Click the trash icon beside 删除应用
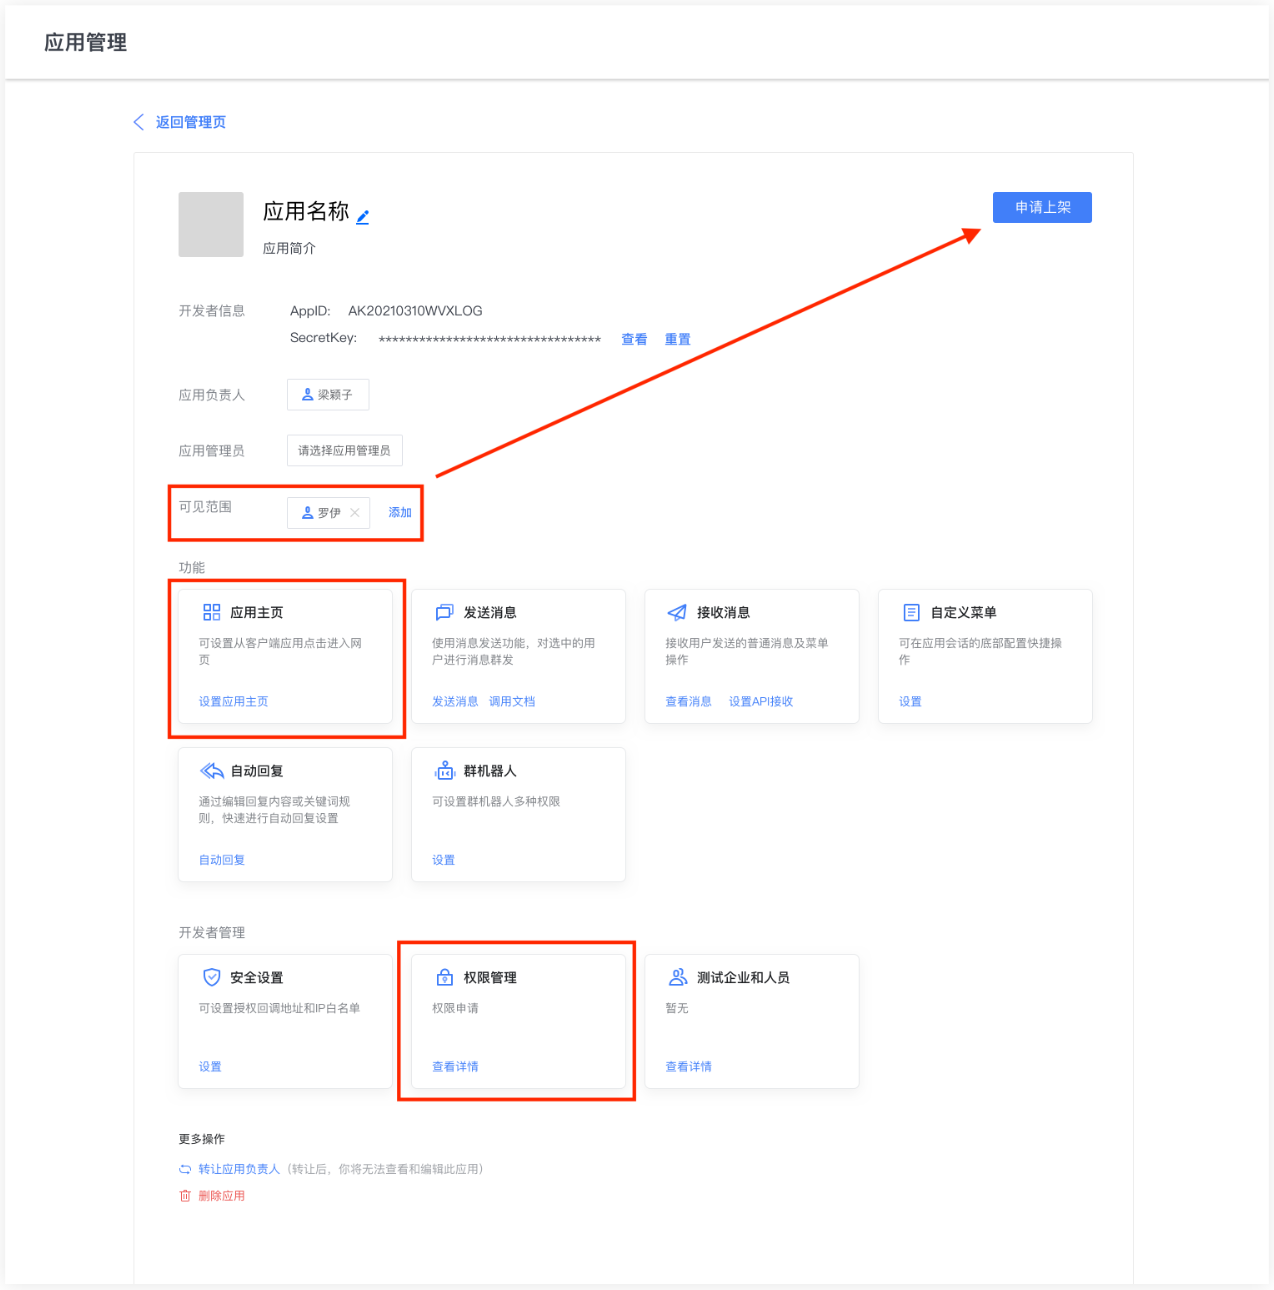 pos(185,1195)
